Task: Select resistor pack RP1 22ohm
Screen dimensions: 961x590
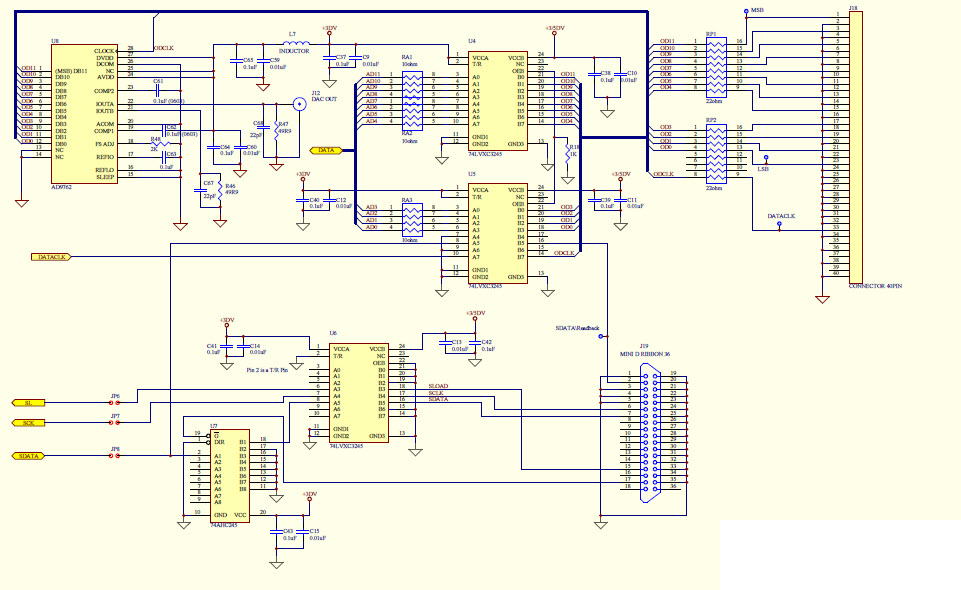Action: coord(716,65)
